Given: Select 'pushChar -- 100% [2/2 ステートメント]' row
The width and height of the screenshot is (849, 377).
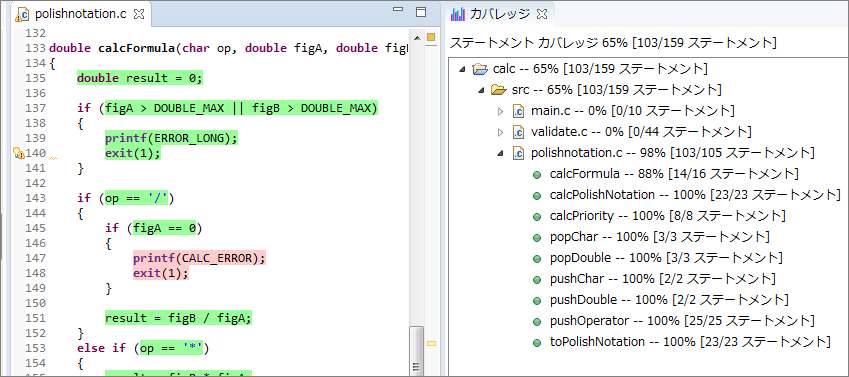Looking at the screenshot, I should click(x=663, y=280).
